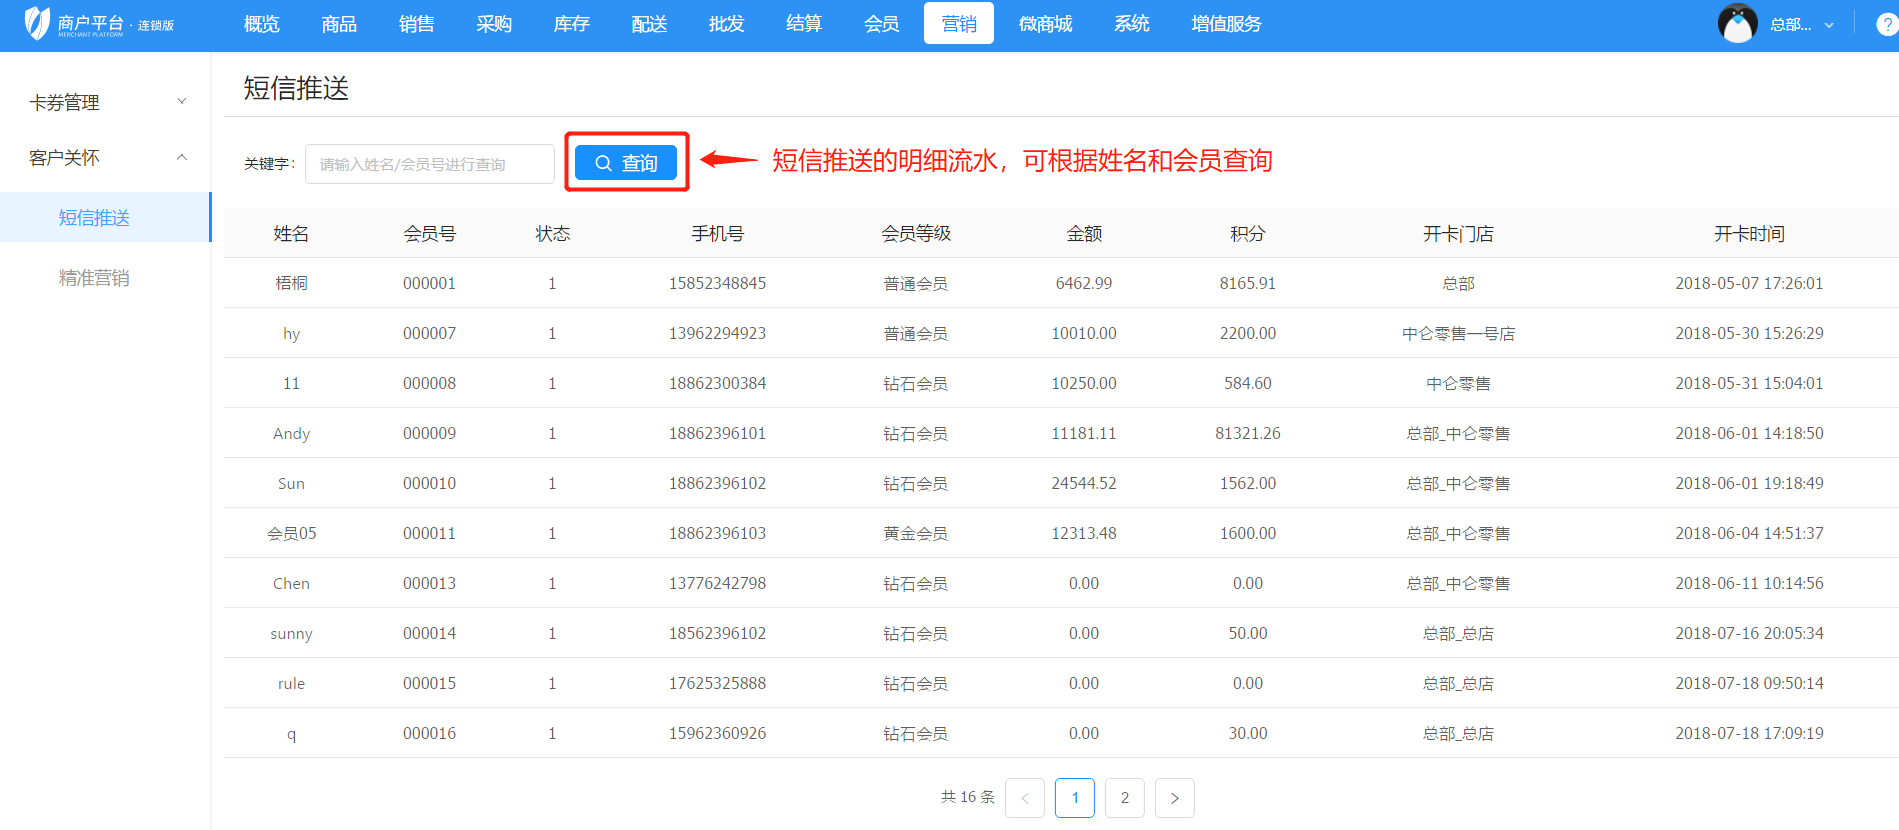The image size is (1899, 830).
Task: Click the merchant platform logo
Action: 98,24
